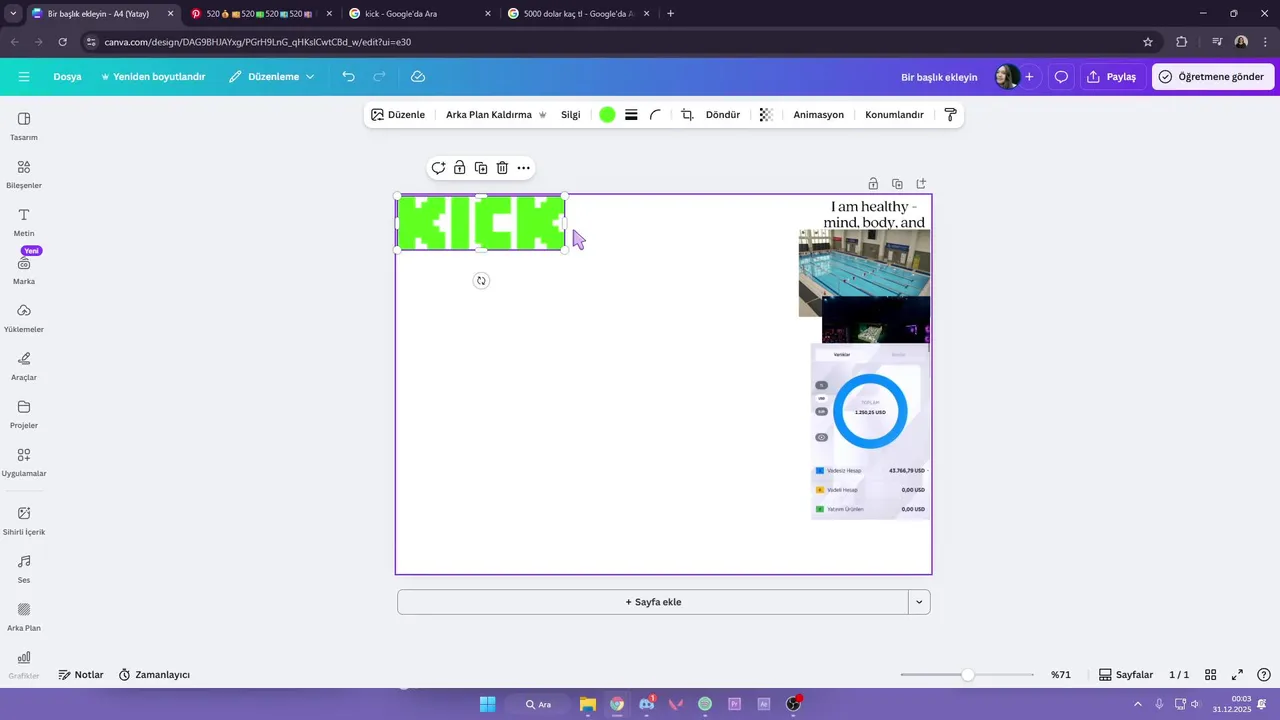The width and height of the screenshot is (1280, 720).
Task: Open the comments speech bubble
Action: tap(1061, 77)
